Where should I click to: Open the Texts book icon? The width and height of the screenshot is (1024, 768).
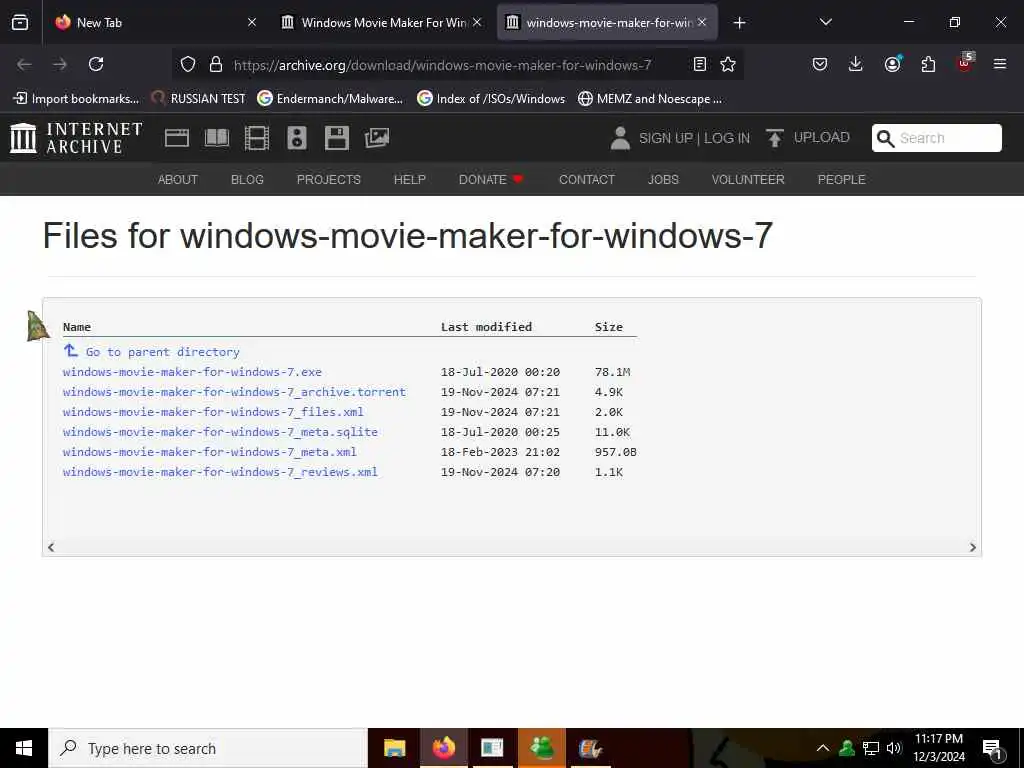click(x=217, y=138)
